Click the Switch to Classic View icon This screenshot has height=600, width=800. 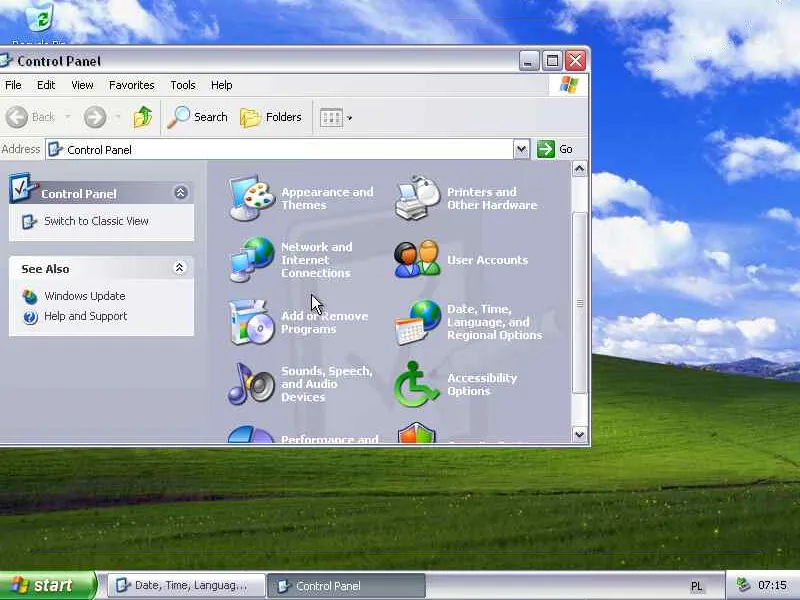[29, 221]
